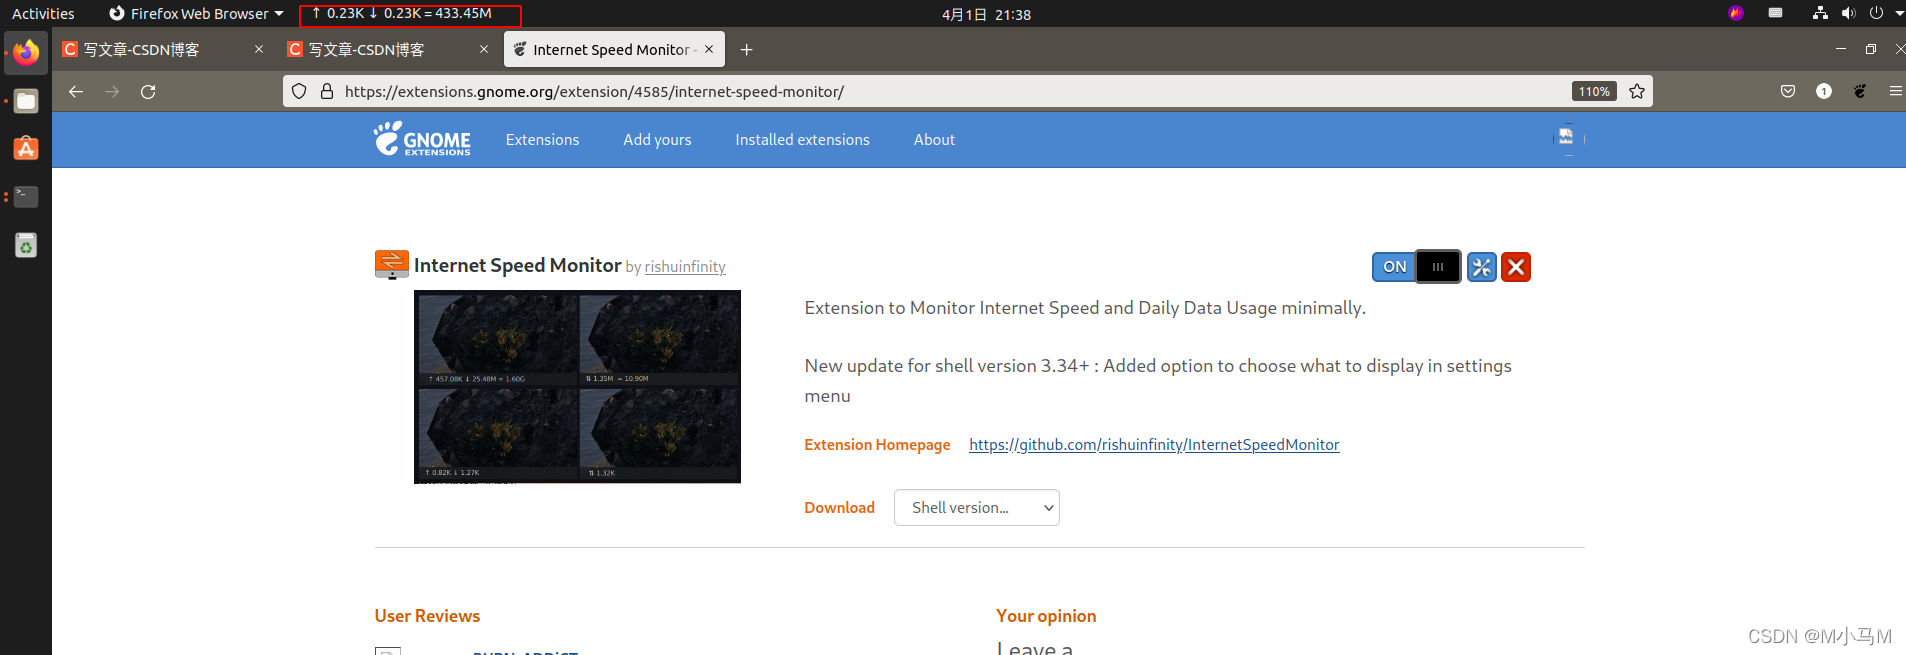Open the Shell version download dropdown
This screenshot has height=655, width=1906.
pyautogui.click(x=977, y=507)
